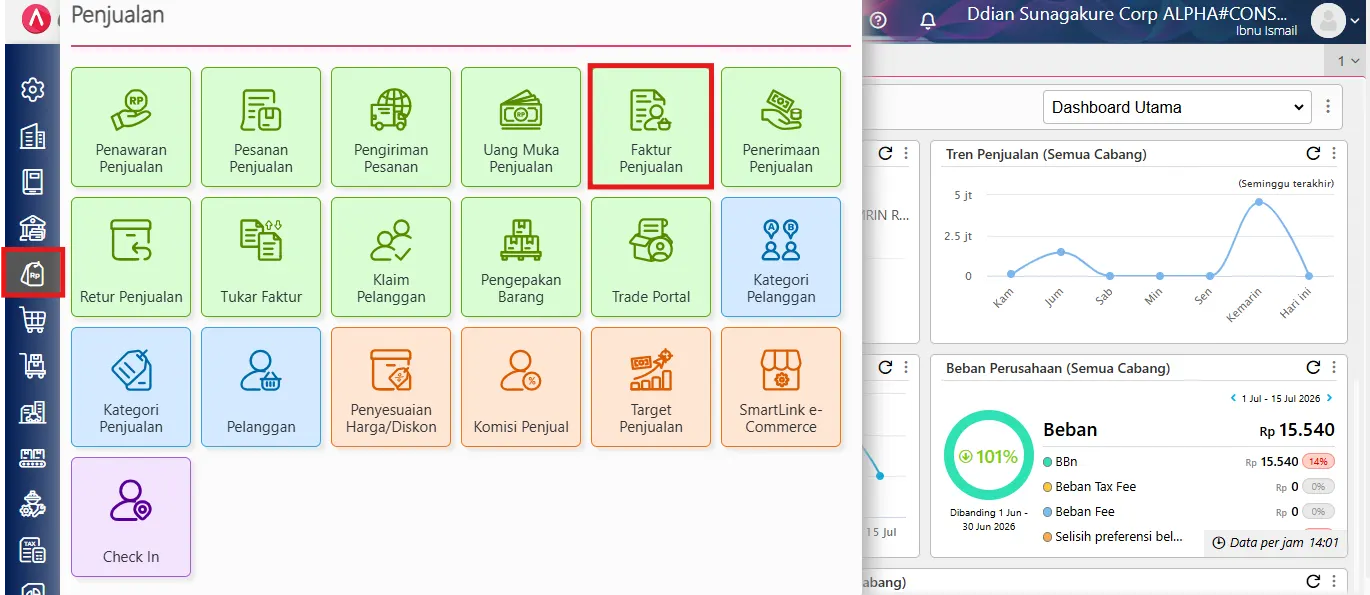Click the help question mark icon

878,20
